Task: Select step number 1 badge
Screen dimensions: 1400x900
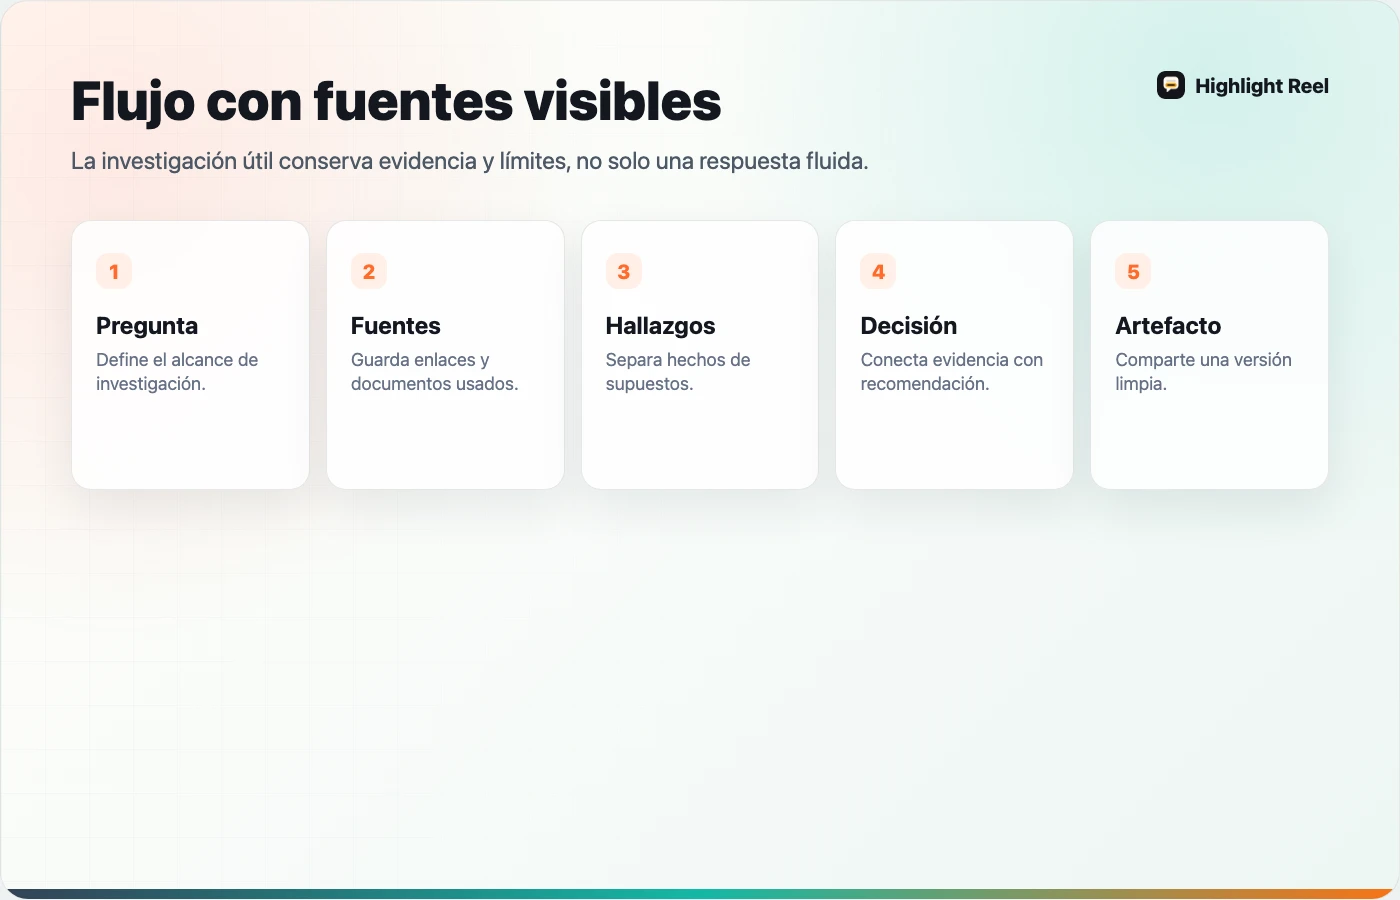Action: pyautogui.click(x=114, y=271)
